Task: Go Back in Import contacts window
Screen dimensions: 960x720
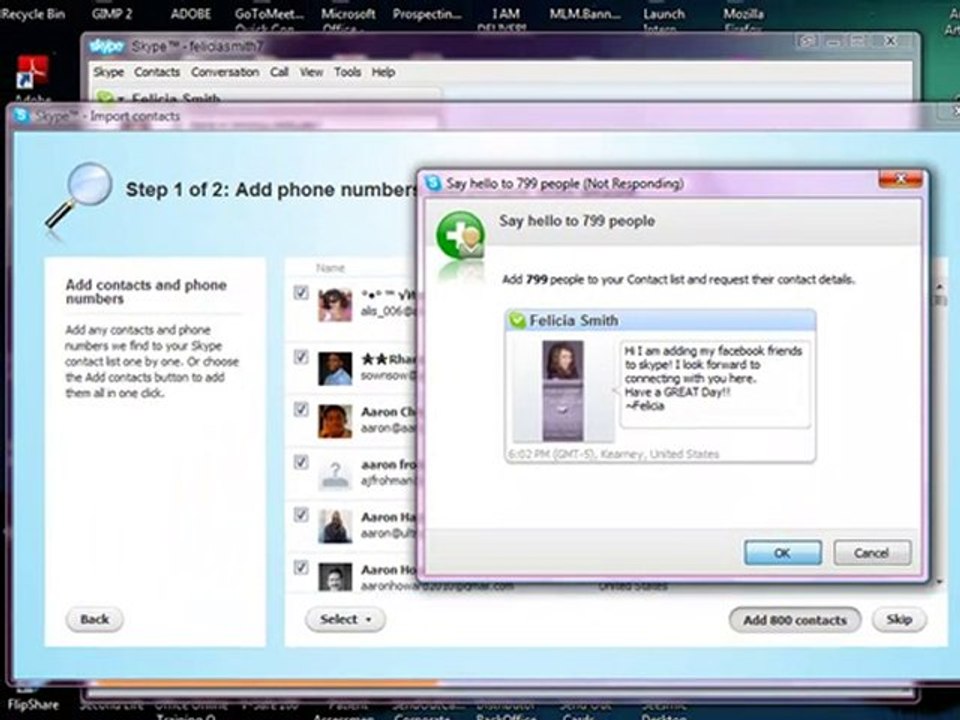Action: (x=94, y=619)
